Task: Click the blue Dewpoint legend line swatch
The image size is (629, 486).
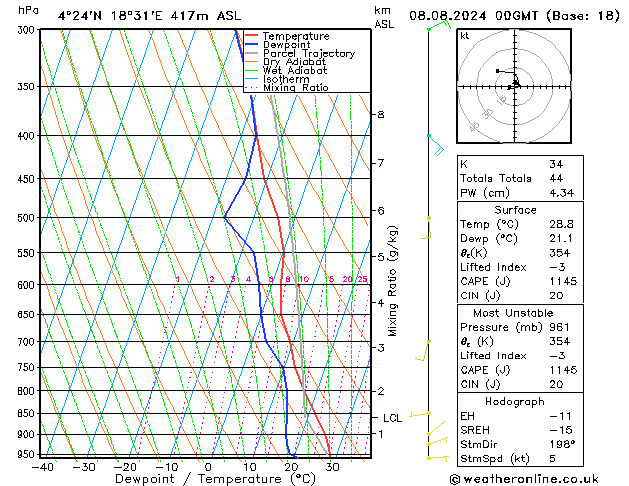Action: pos(251,45)
